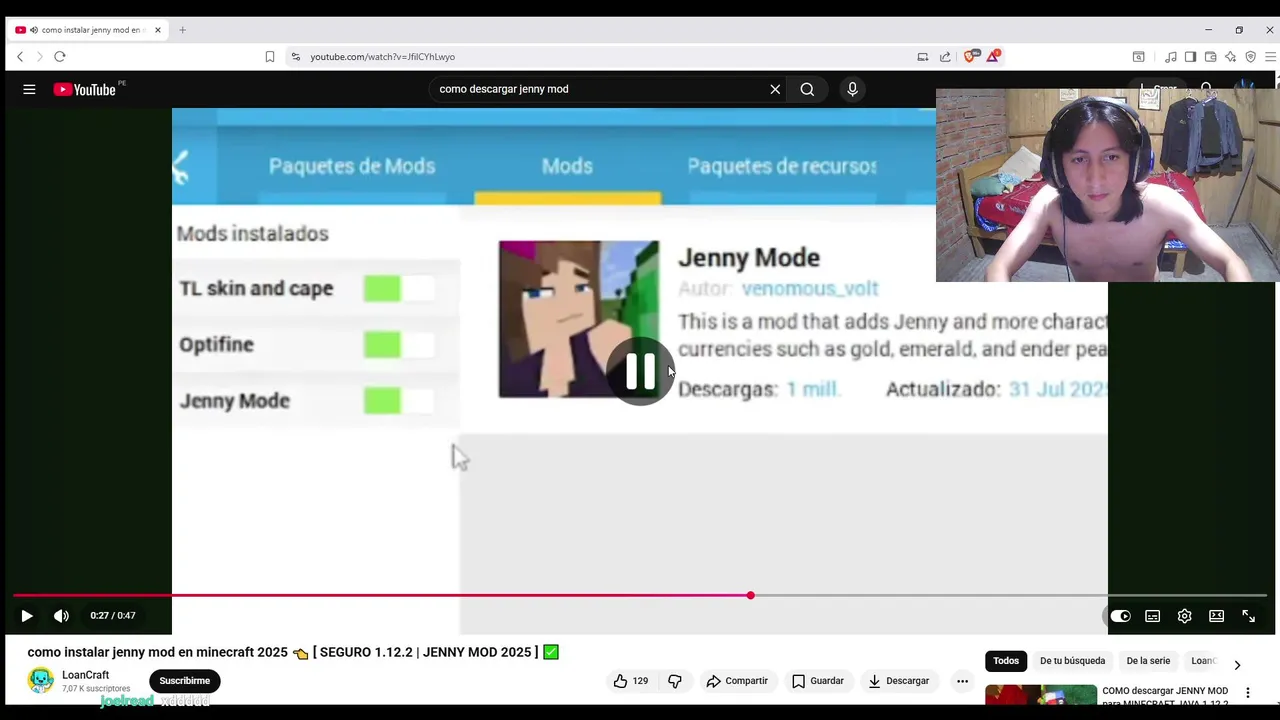Viewport: 1280px width, 720px height.
Task: Open 'COMO descargar JENNY MOD' video title
Action: coord(1165,697)
